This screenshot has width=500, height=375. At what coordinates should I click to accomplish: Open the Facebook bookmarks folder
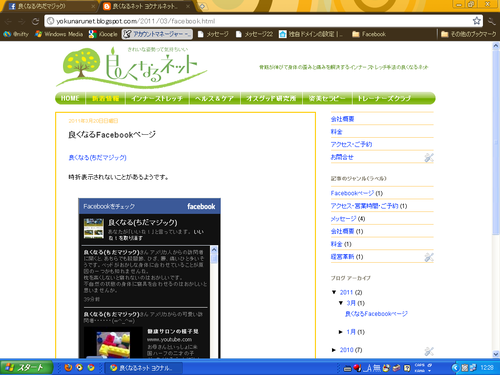point(369,34)
